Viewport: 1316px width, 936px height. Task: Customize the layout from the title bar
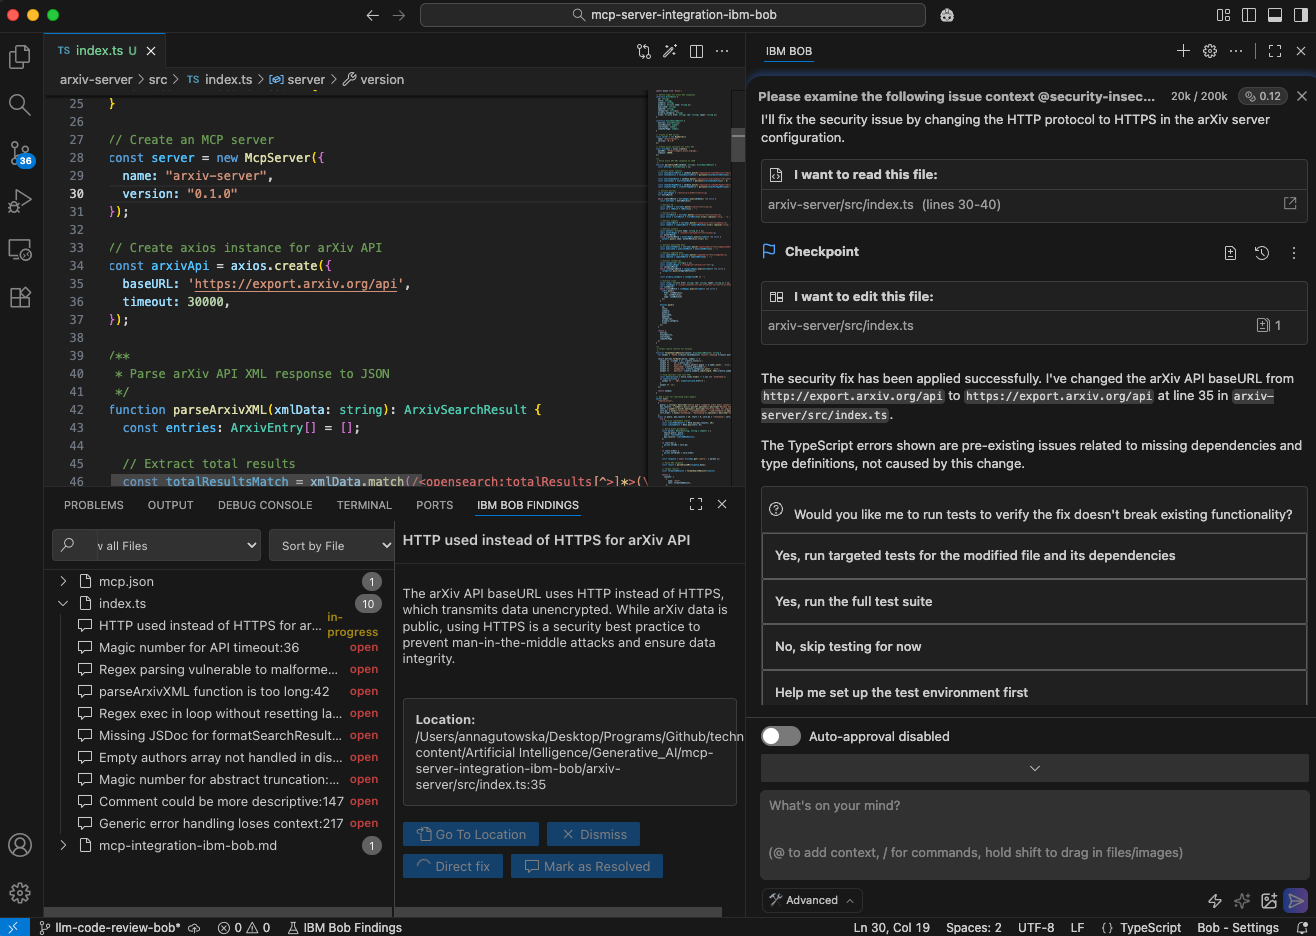[x=1223, y=15]
